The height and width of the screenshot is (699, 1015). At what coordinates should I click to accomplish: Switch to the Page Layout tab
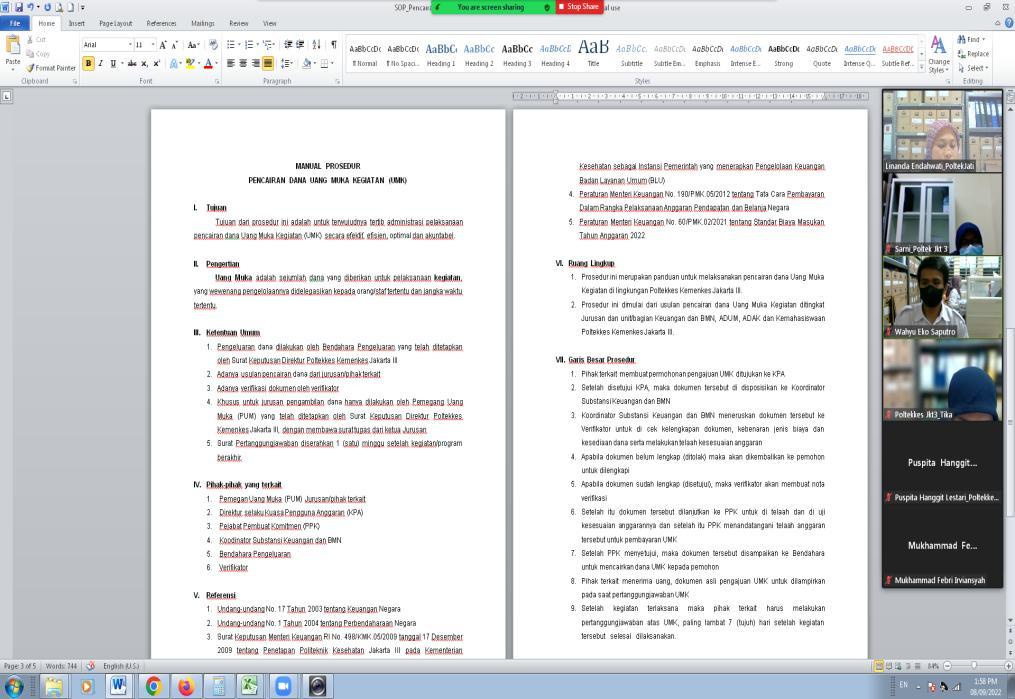115,23
